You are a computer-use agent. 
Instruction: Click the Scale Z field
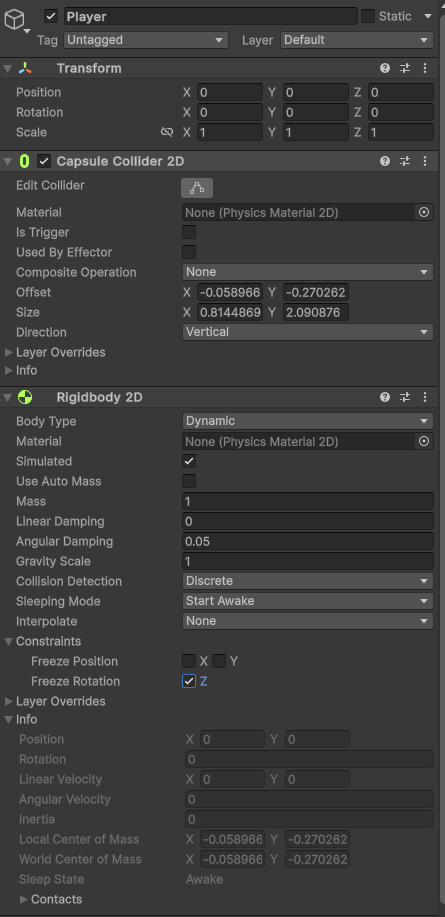tap(401, 132)
